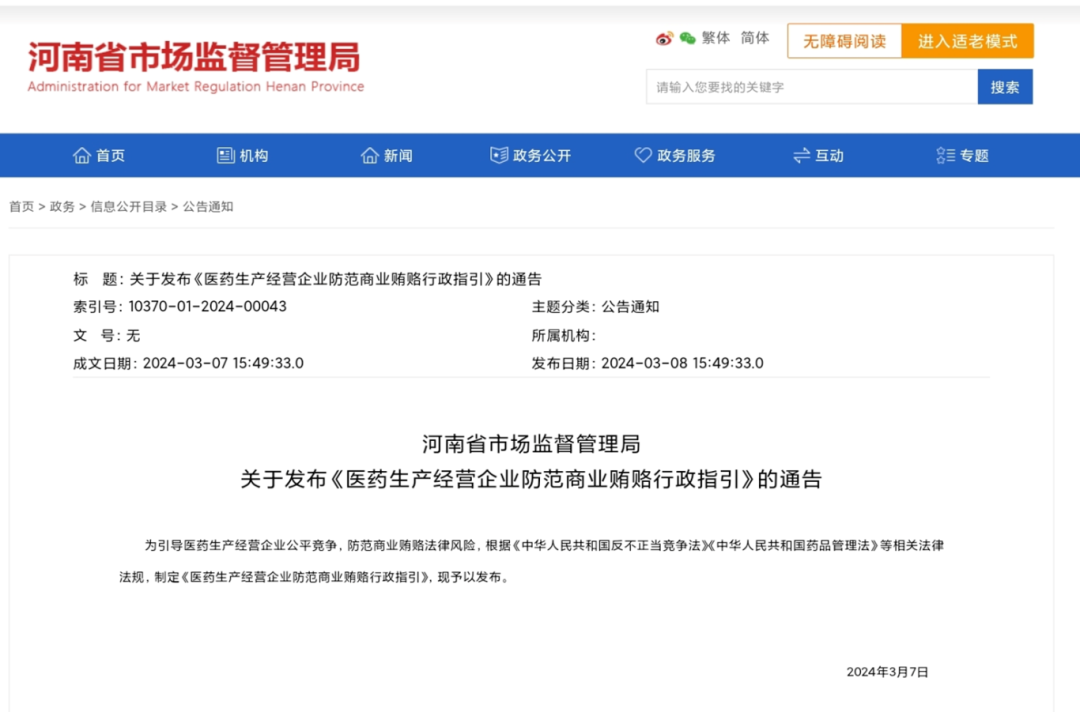Click the 成文日期 2024-03-07 value
Viewport: 1080px width, 712px height.
click(223, 363)
